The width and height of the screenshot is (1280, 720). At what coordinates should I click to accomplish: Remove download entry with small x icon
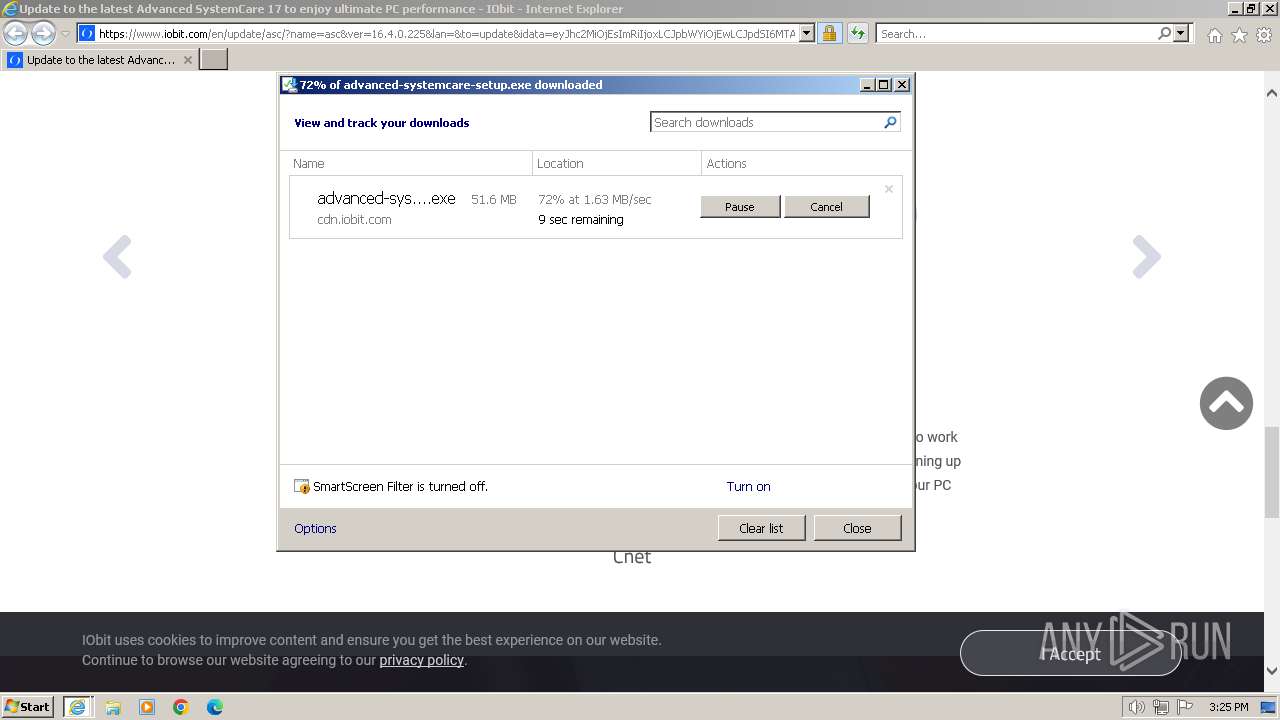coord(888,189)
